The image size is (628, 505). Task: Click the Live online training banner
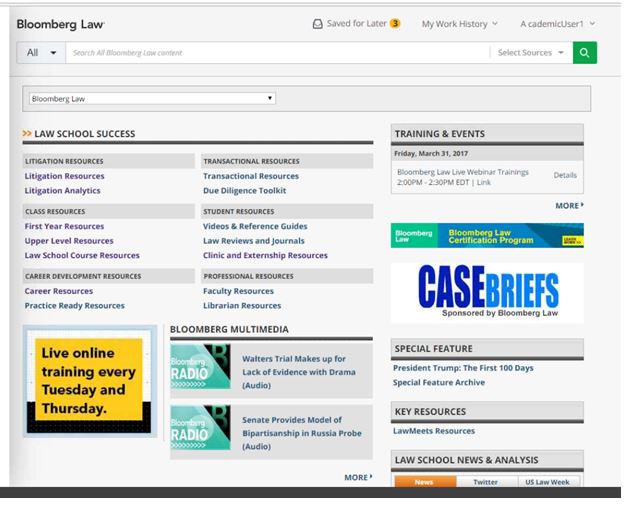point(90,380)
